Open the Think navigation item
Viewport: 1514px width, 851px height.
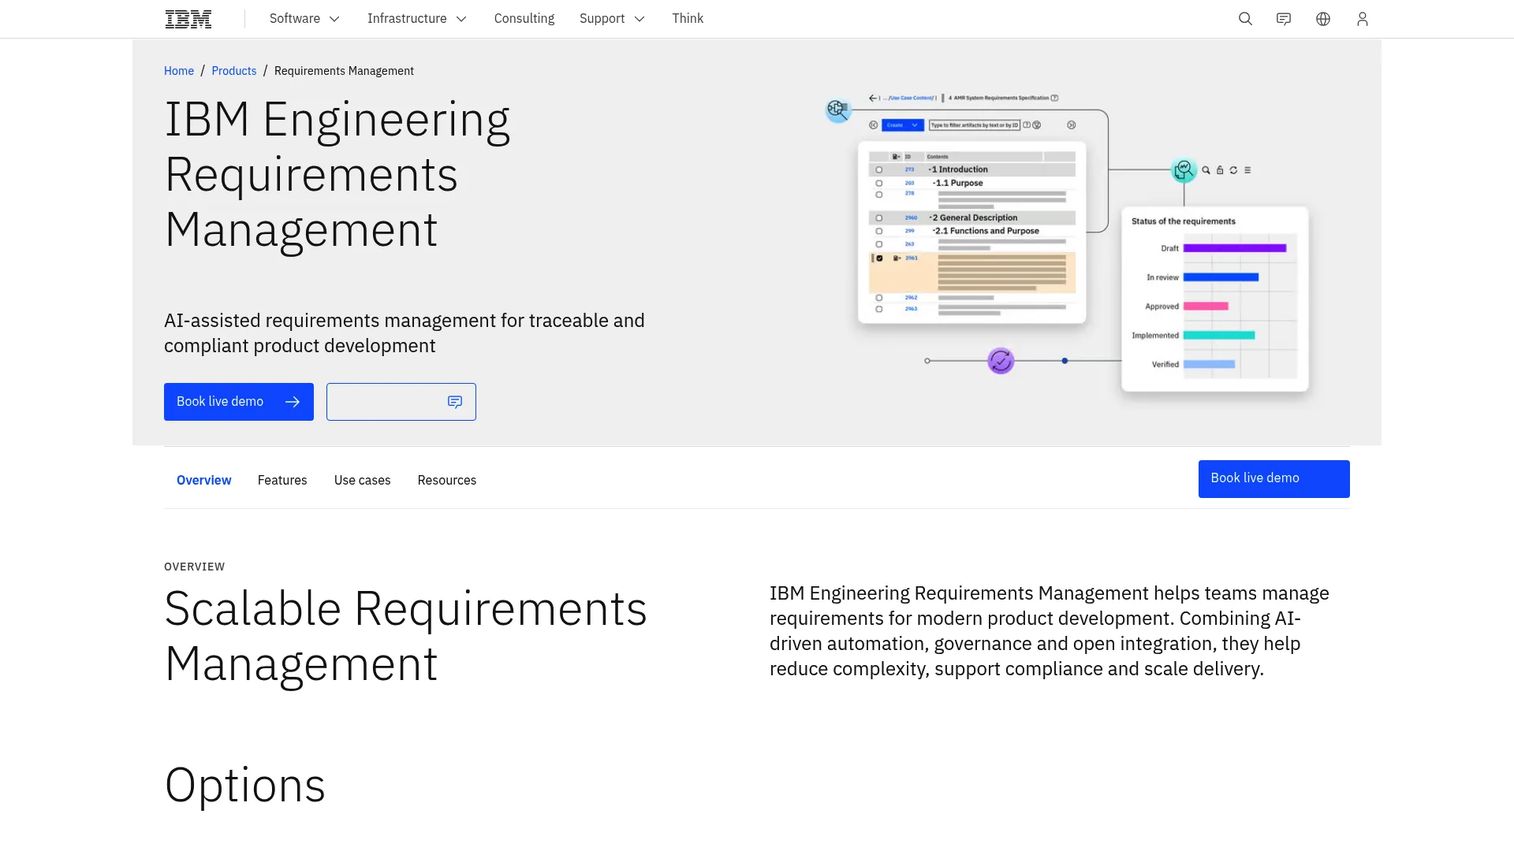tap(688, 19)
